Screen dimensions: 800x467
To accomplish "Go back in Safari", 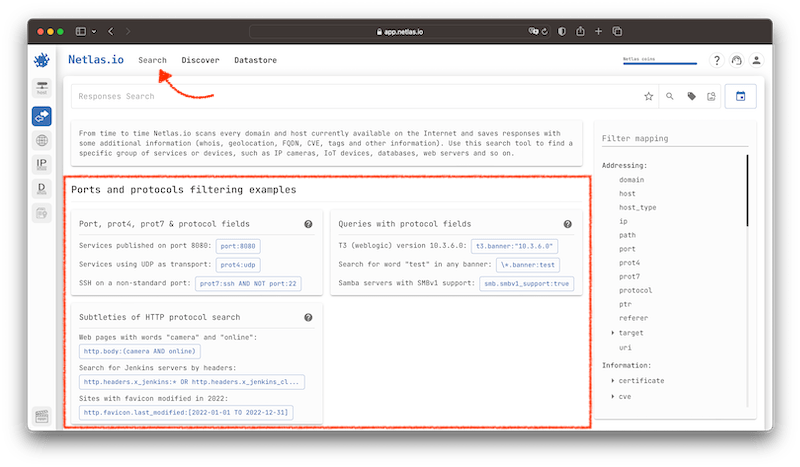I will [111, 32].
